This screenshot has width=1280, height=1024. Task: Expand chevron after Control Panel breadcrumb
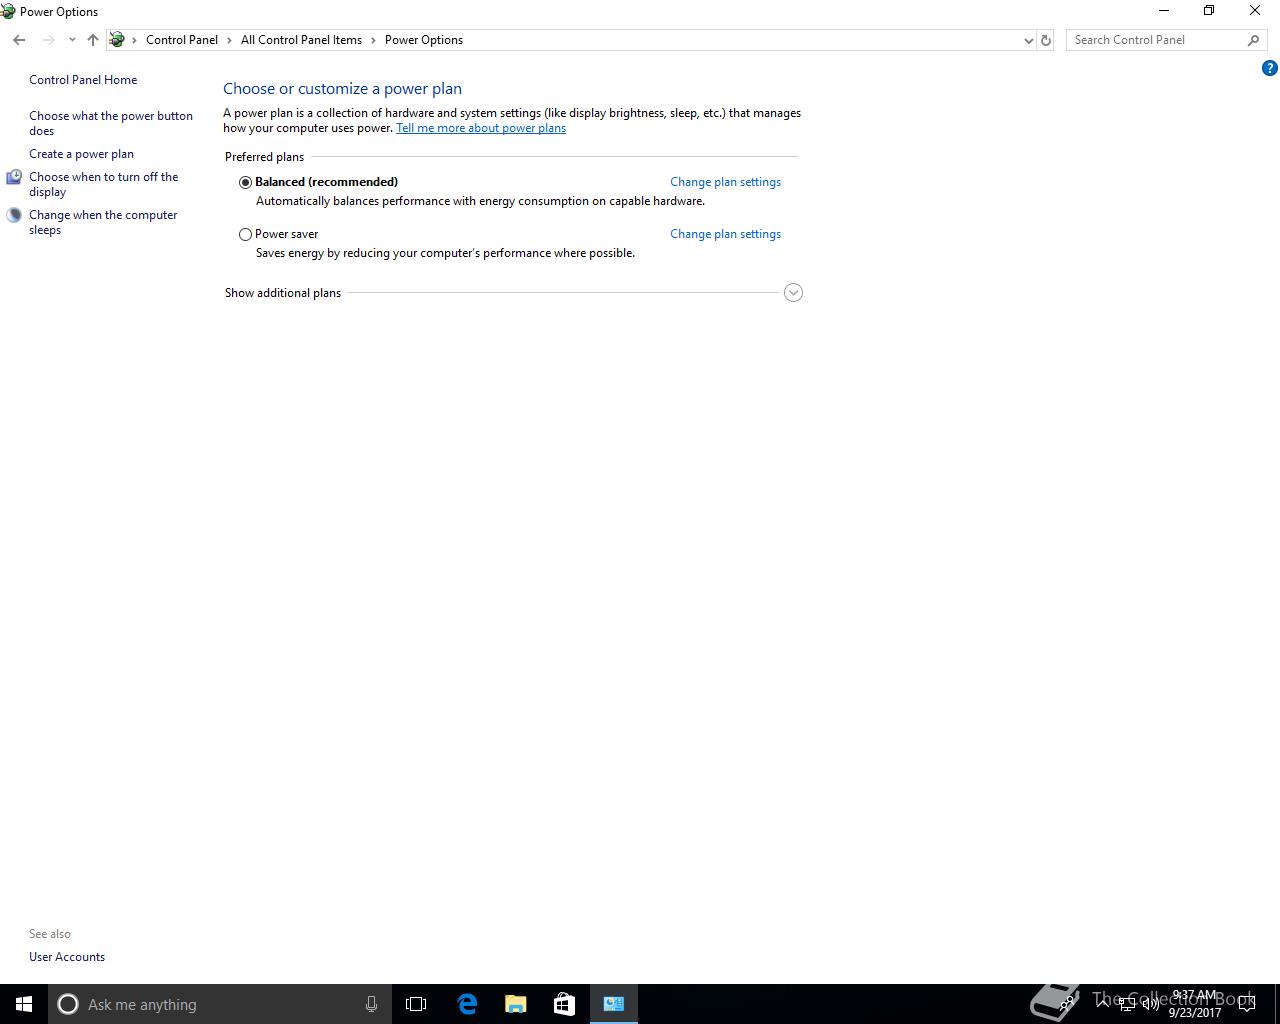229,40
